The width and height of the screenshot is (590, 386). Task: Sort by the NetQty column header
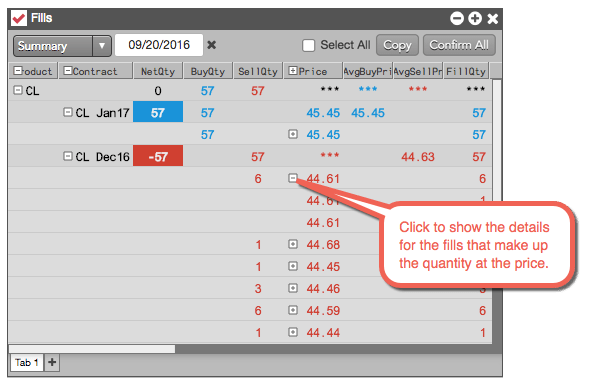[158, 71]
